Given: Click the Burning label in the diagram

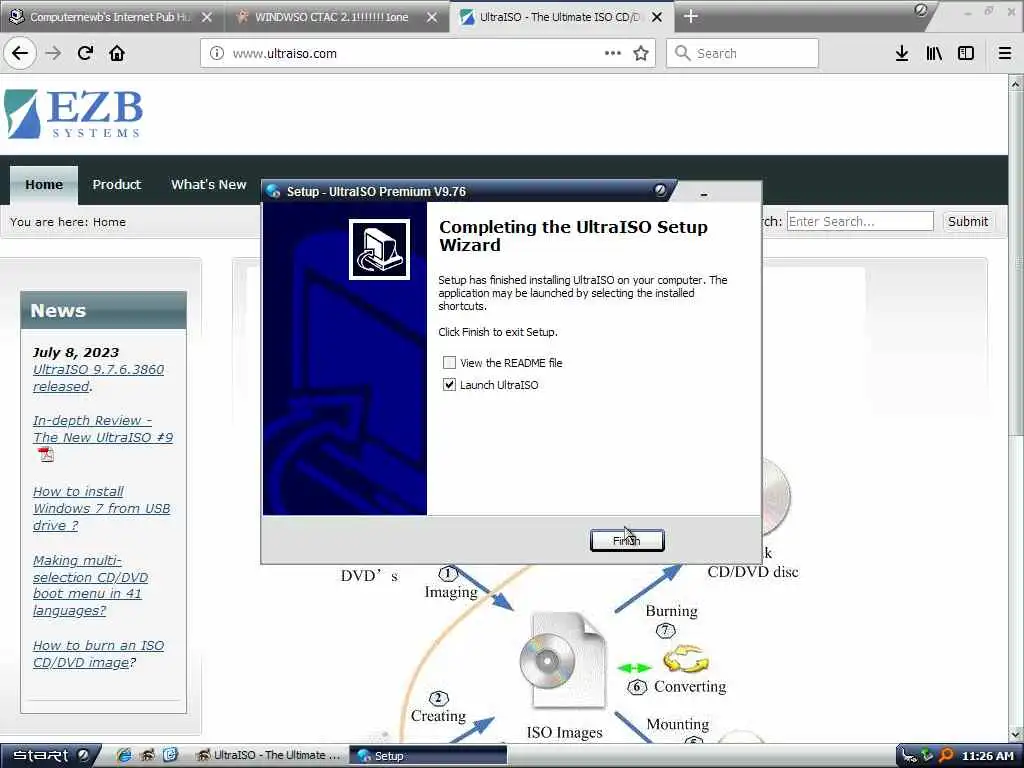Looking at the screenshot, I should pos(671,611).
